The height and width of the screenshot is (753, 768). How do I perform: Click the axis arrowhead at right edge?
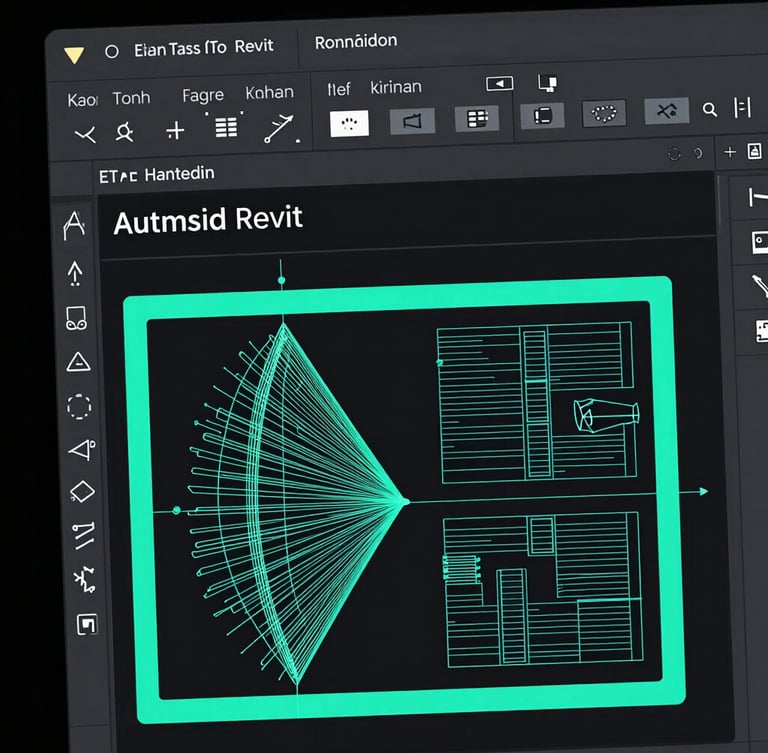click(703, 491)
